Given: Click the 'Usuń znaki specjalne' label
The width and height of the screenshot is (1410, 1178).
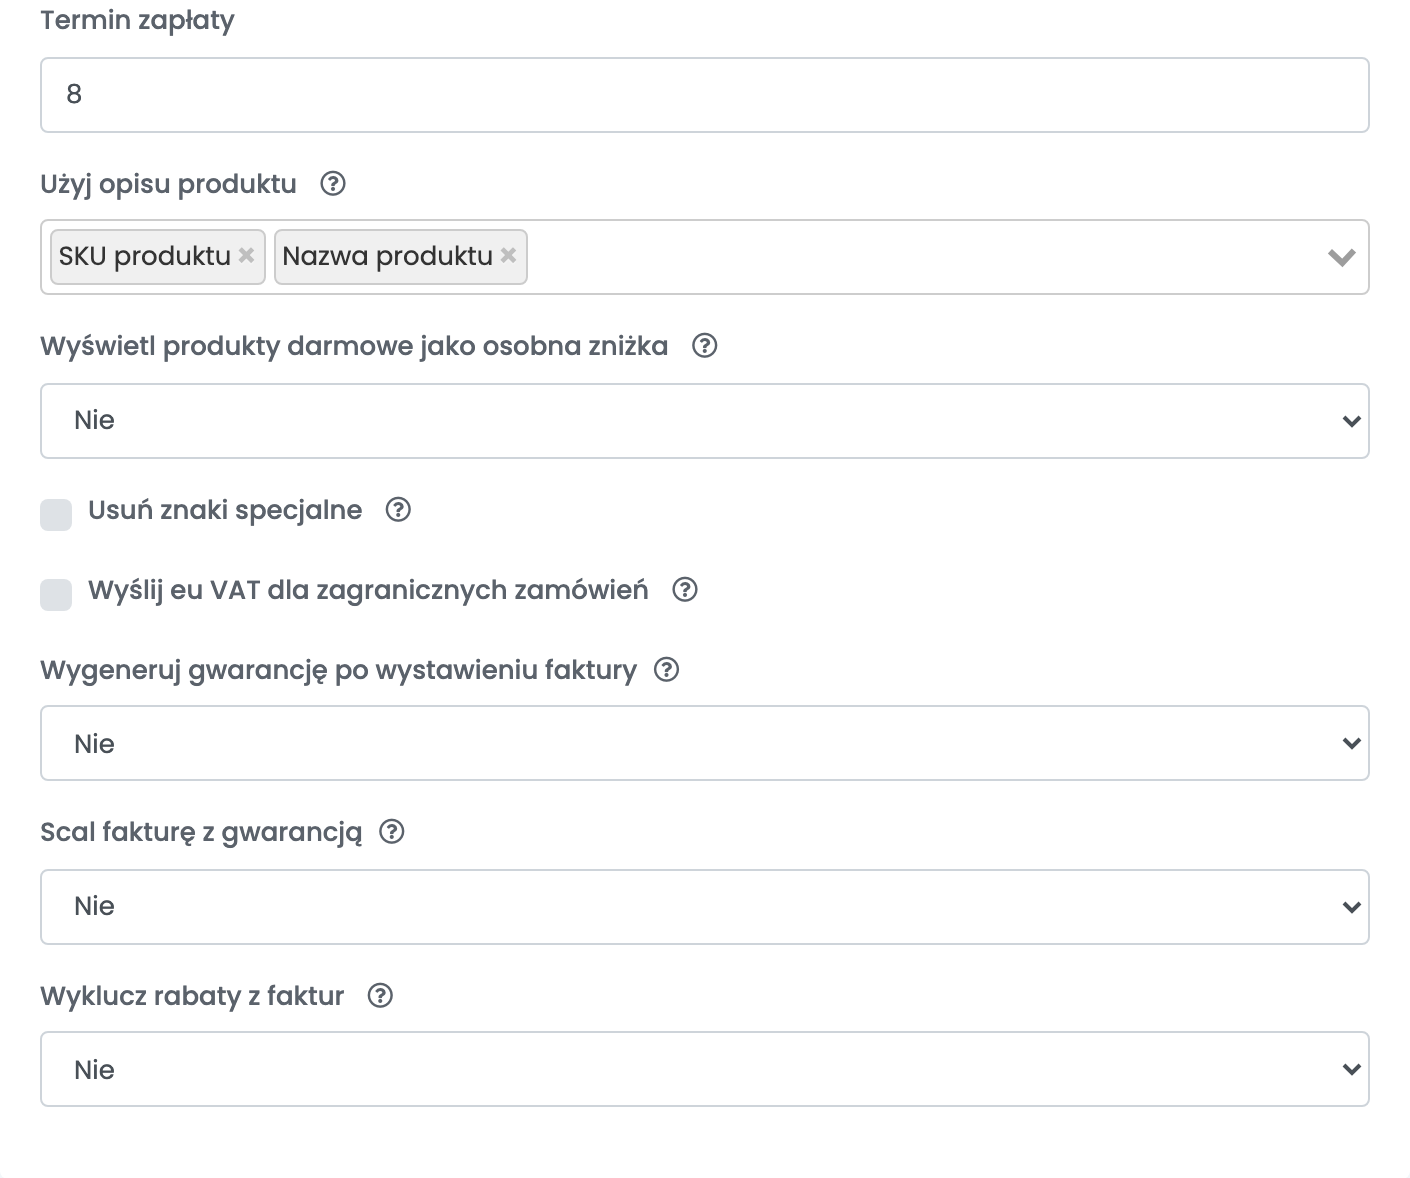Looking at the screenshot, I should tap(225, 510).
